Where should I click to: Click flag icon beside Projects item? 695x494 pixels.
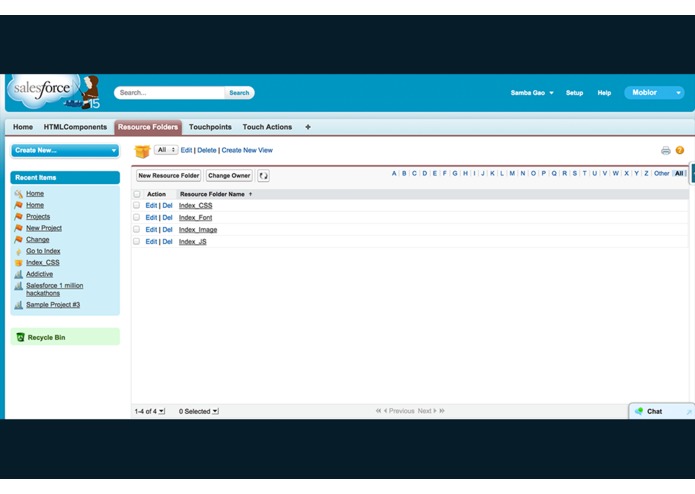(19, 217)
